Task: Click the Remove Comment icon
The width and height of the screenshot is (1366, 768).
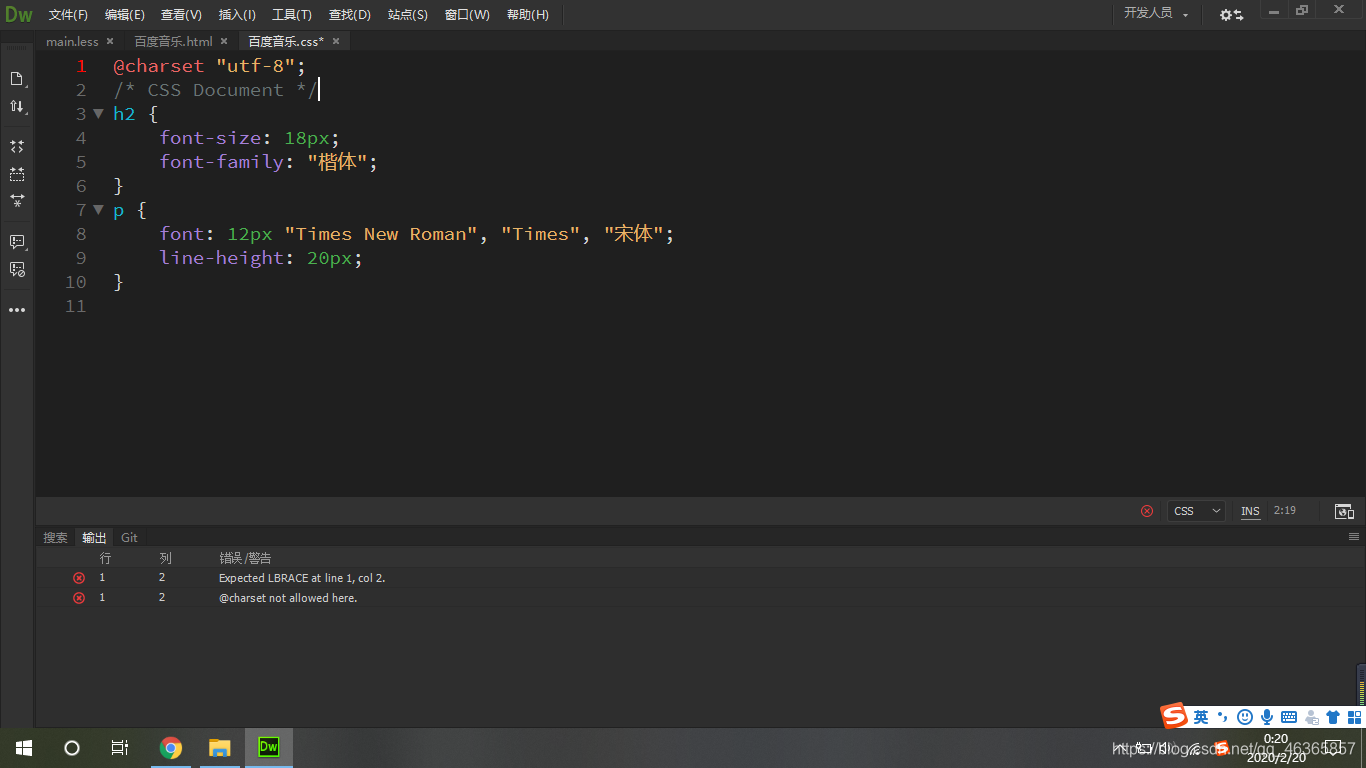Action: point(16,269)
